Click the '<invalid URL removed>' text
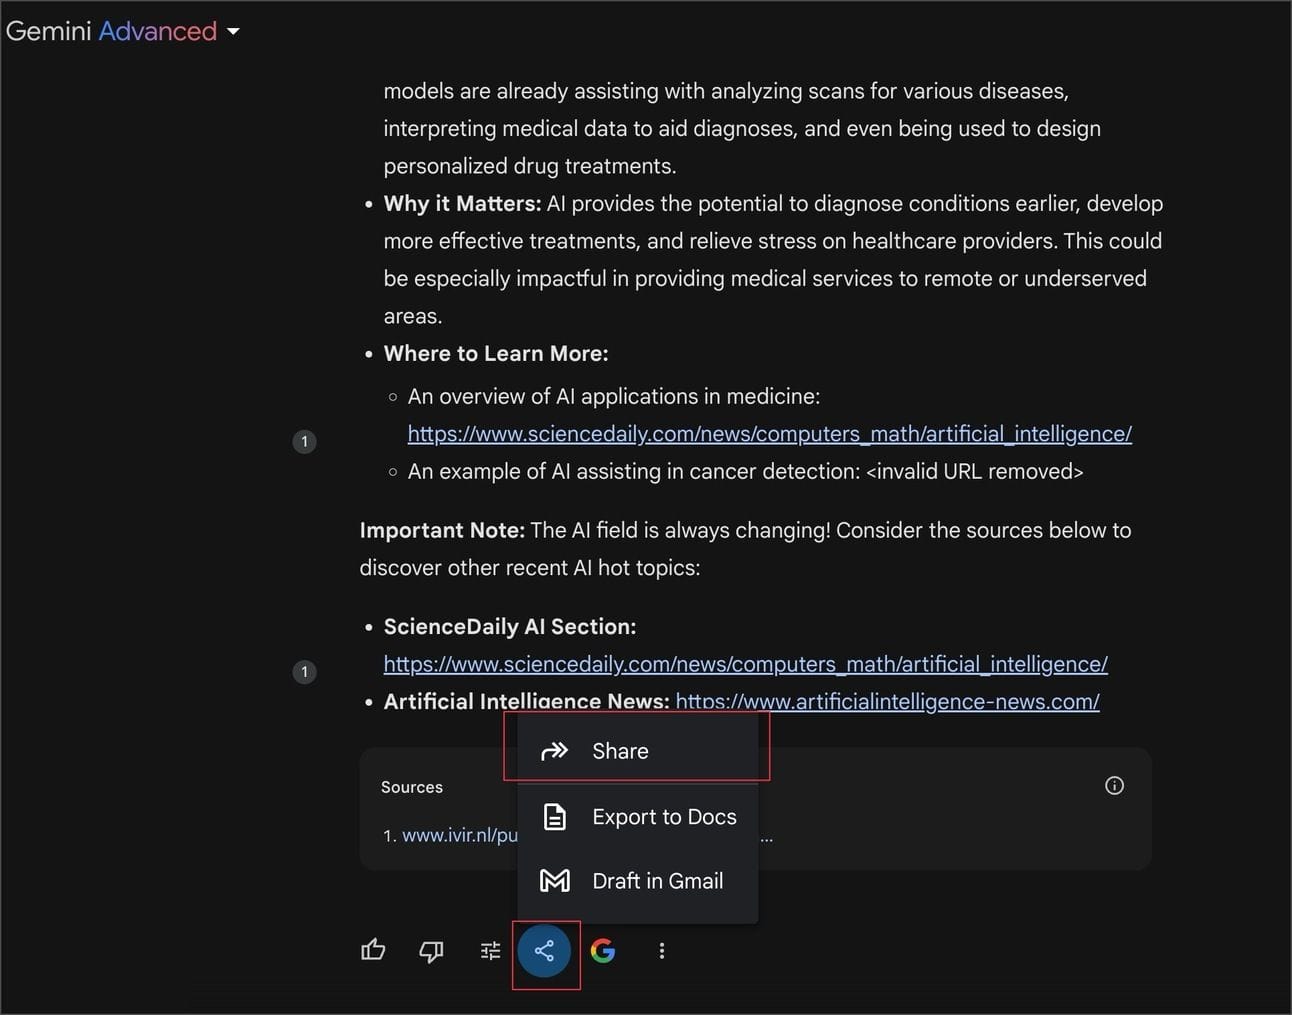This screenshot has width=1292, height=1015. 975,471
